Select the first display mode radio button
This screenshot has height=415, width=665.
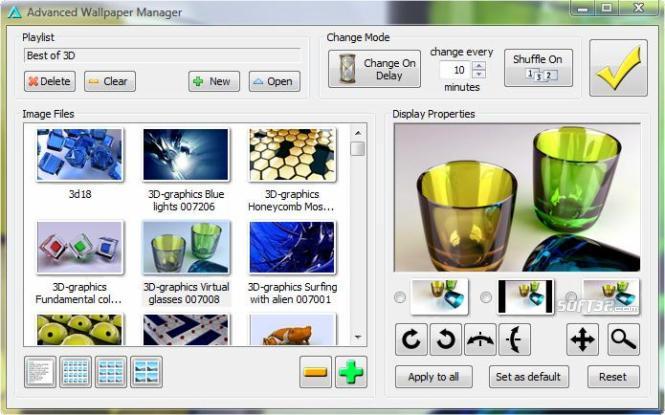coord(400,297)
